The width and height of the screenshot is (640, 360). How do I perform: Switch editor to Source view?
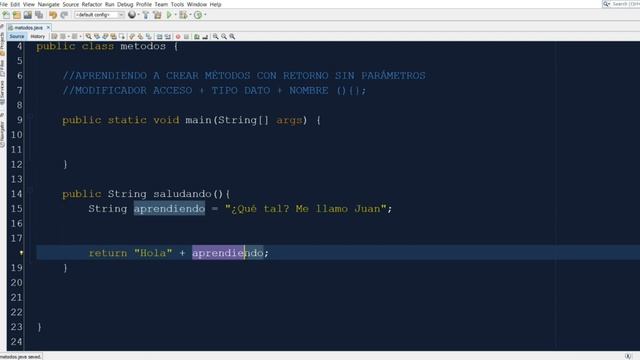coord(17,36)
